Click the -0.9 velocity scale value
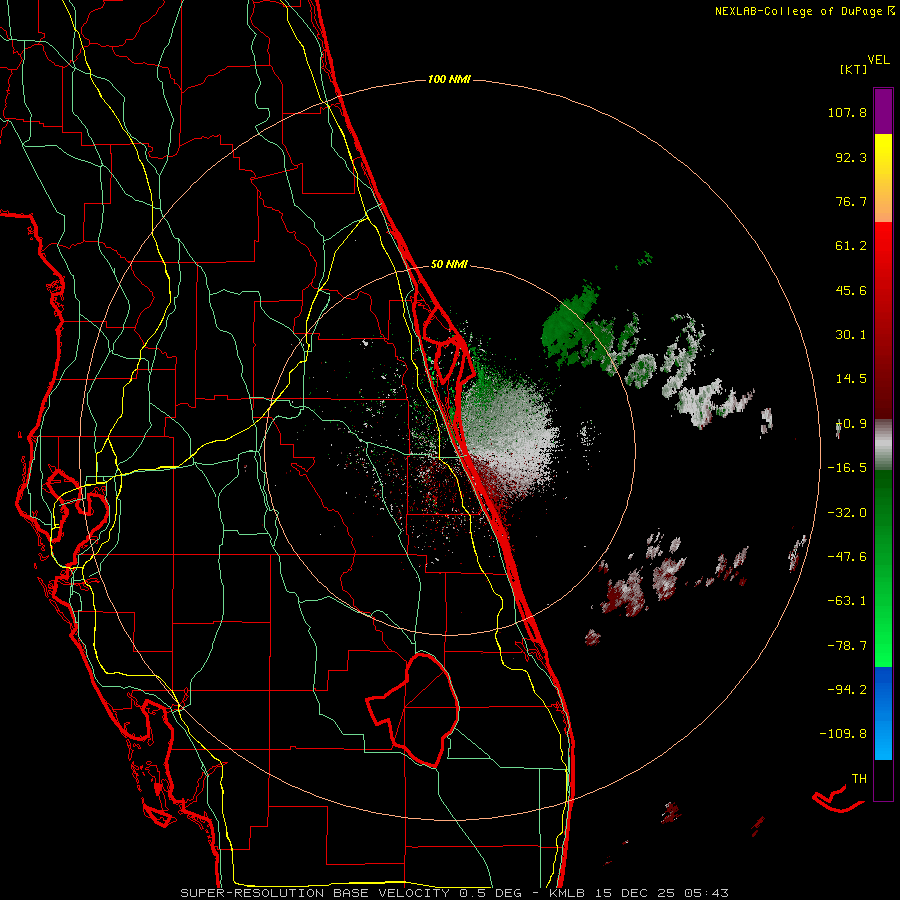The height and width of the screenshot is (900, 900). coord(851,424)
